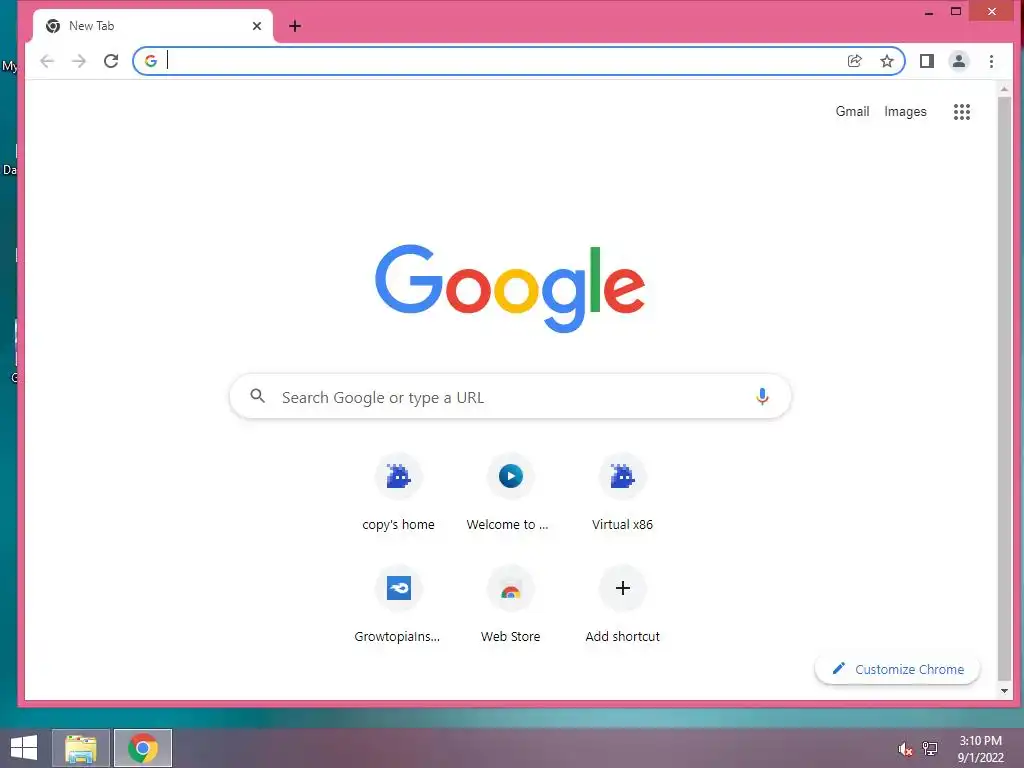Open the Chrome three-dot menu

point(991,61)
